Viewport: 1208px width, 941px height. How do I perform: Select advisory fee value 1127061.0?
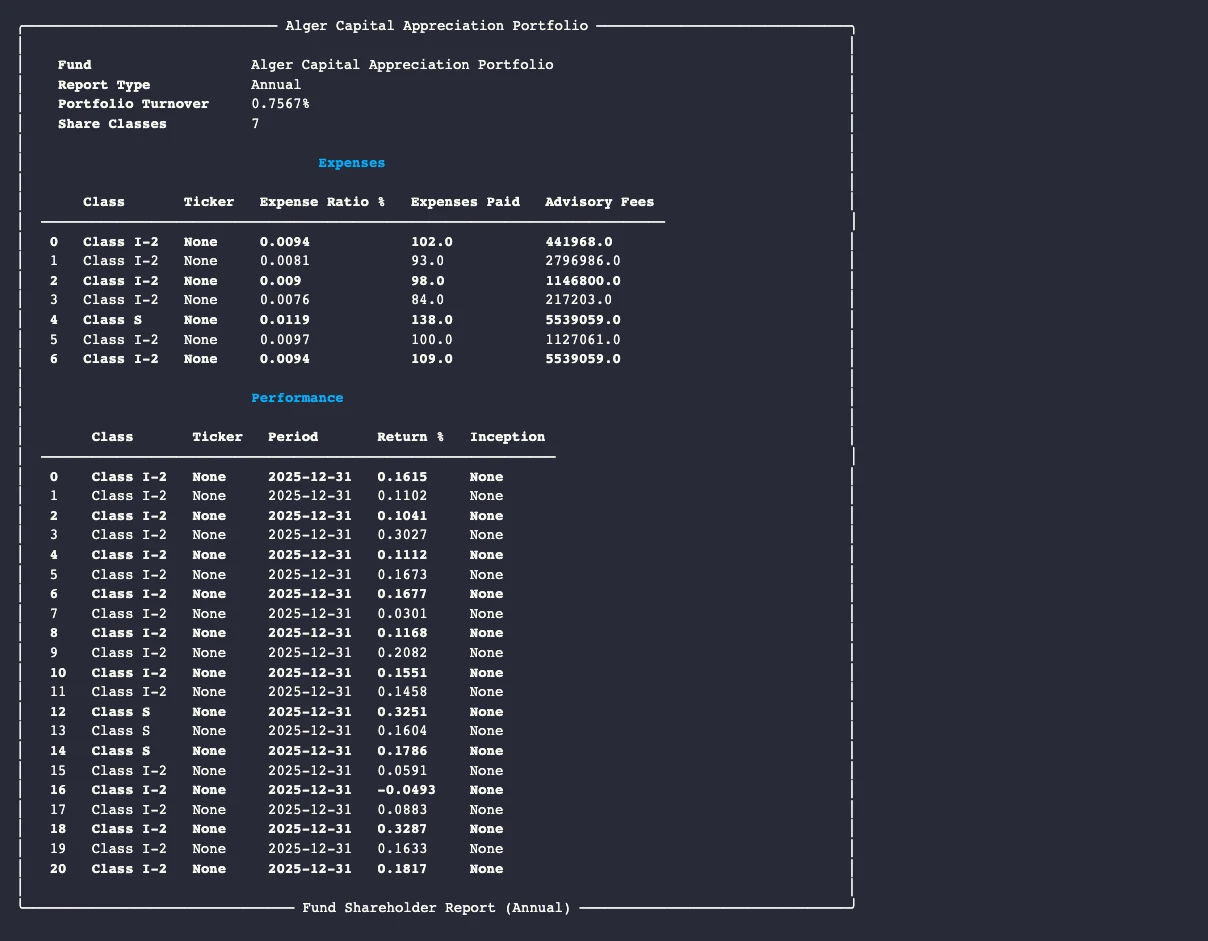click(x=582, y=340)
